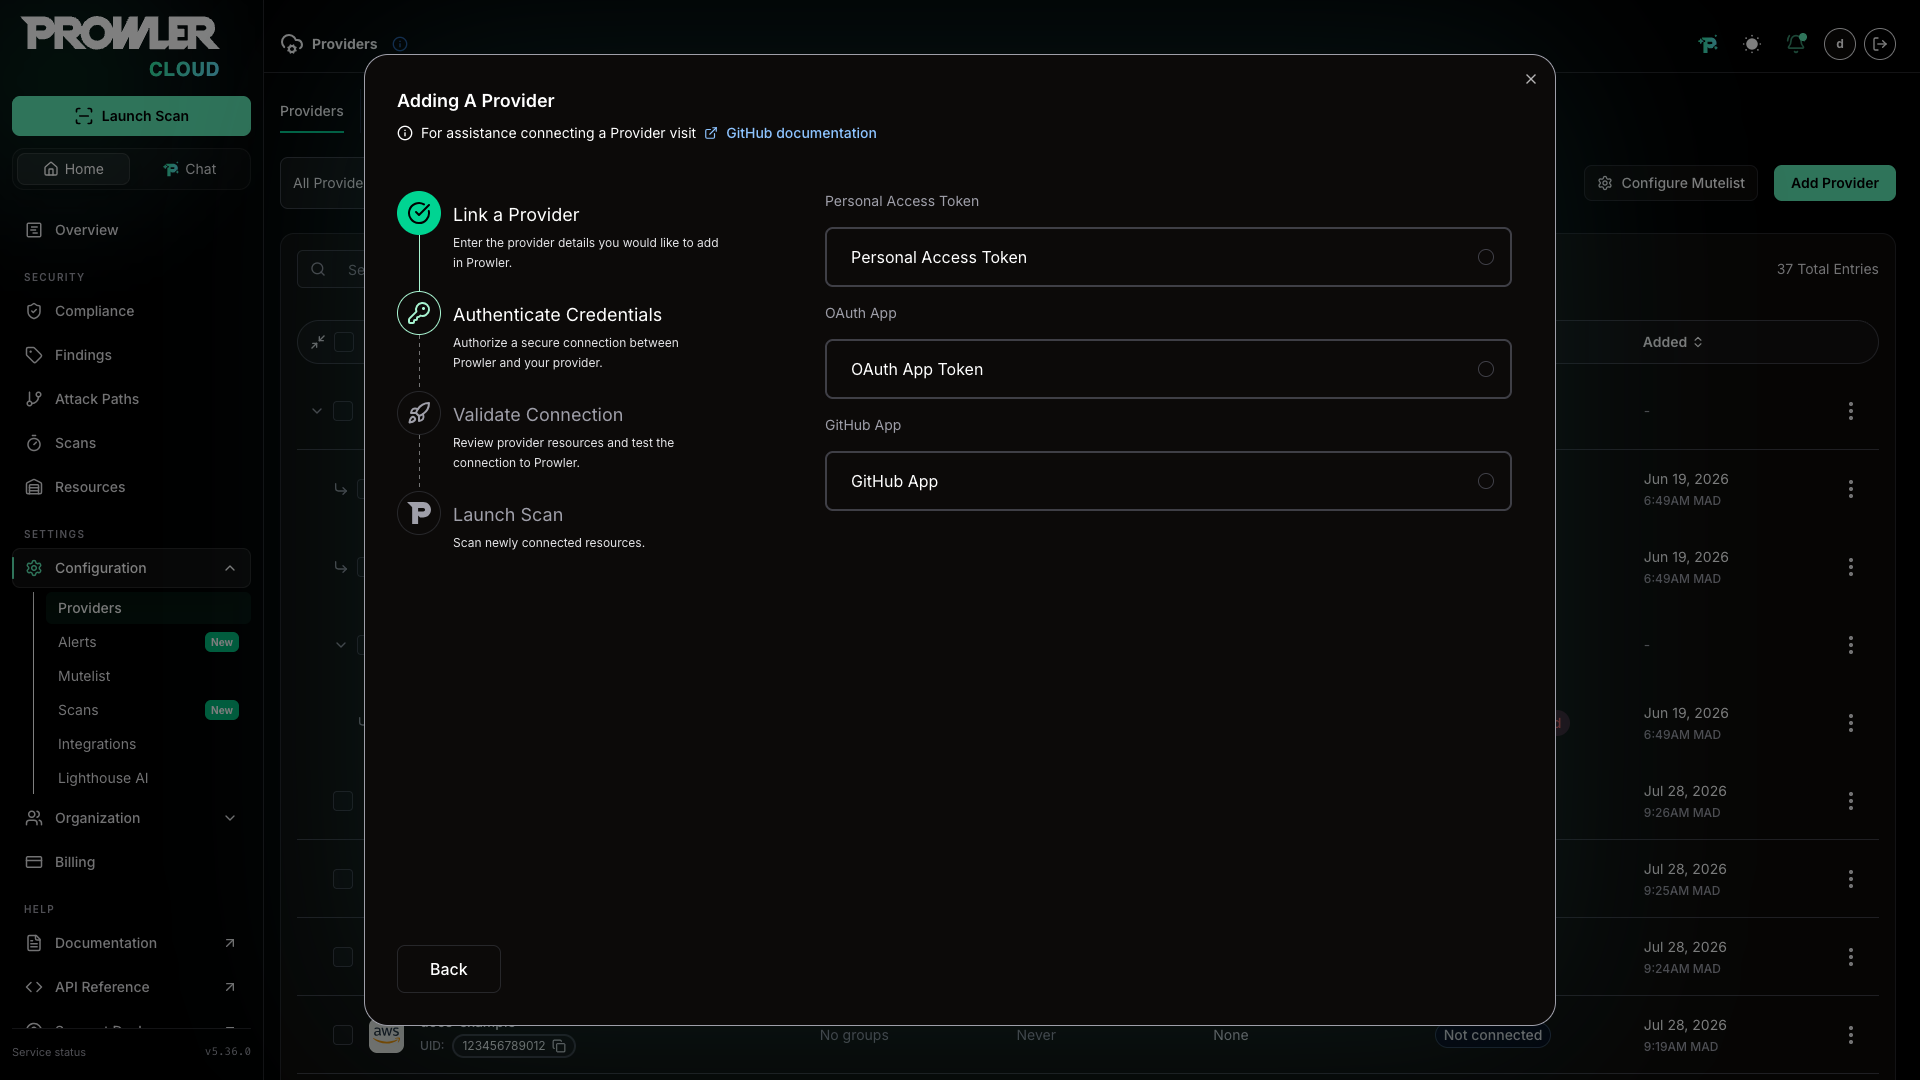Click the Prowler Cloud logo

tap(120, 47)
